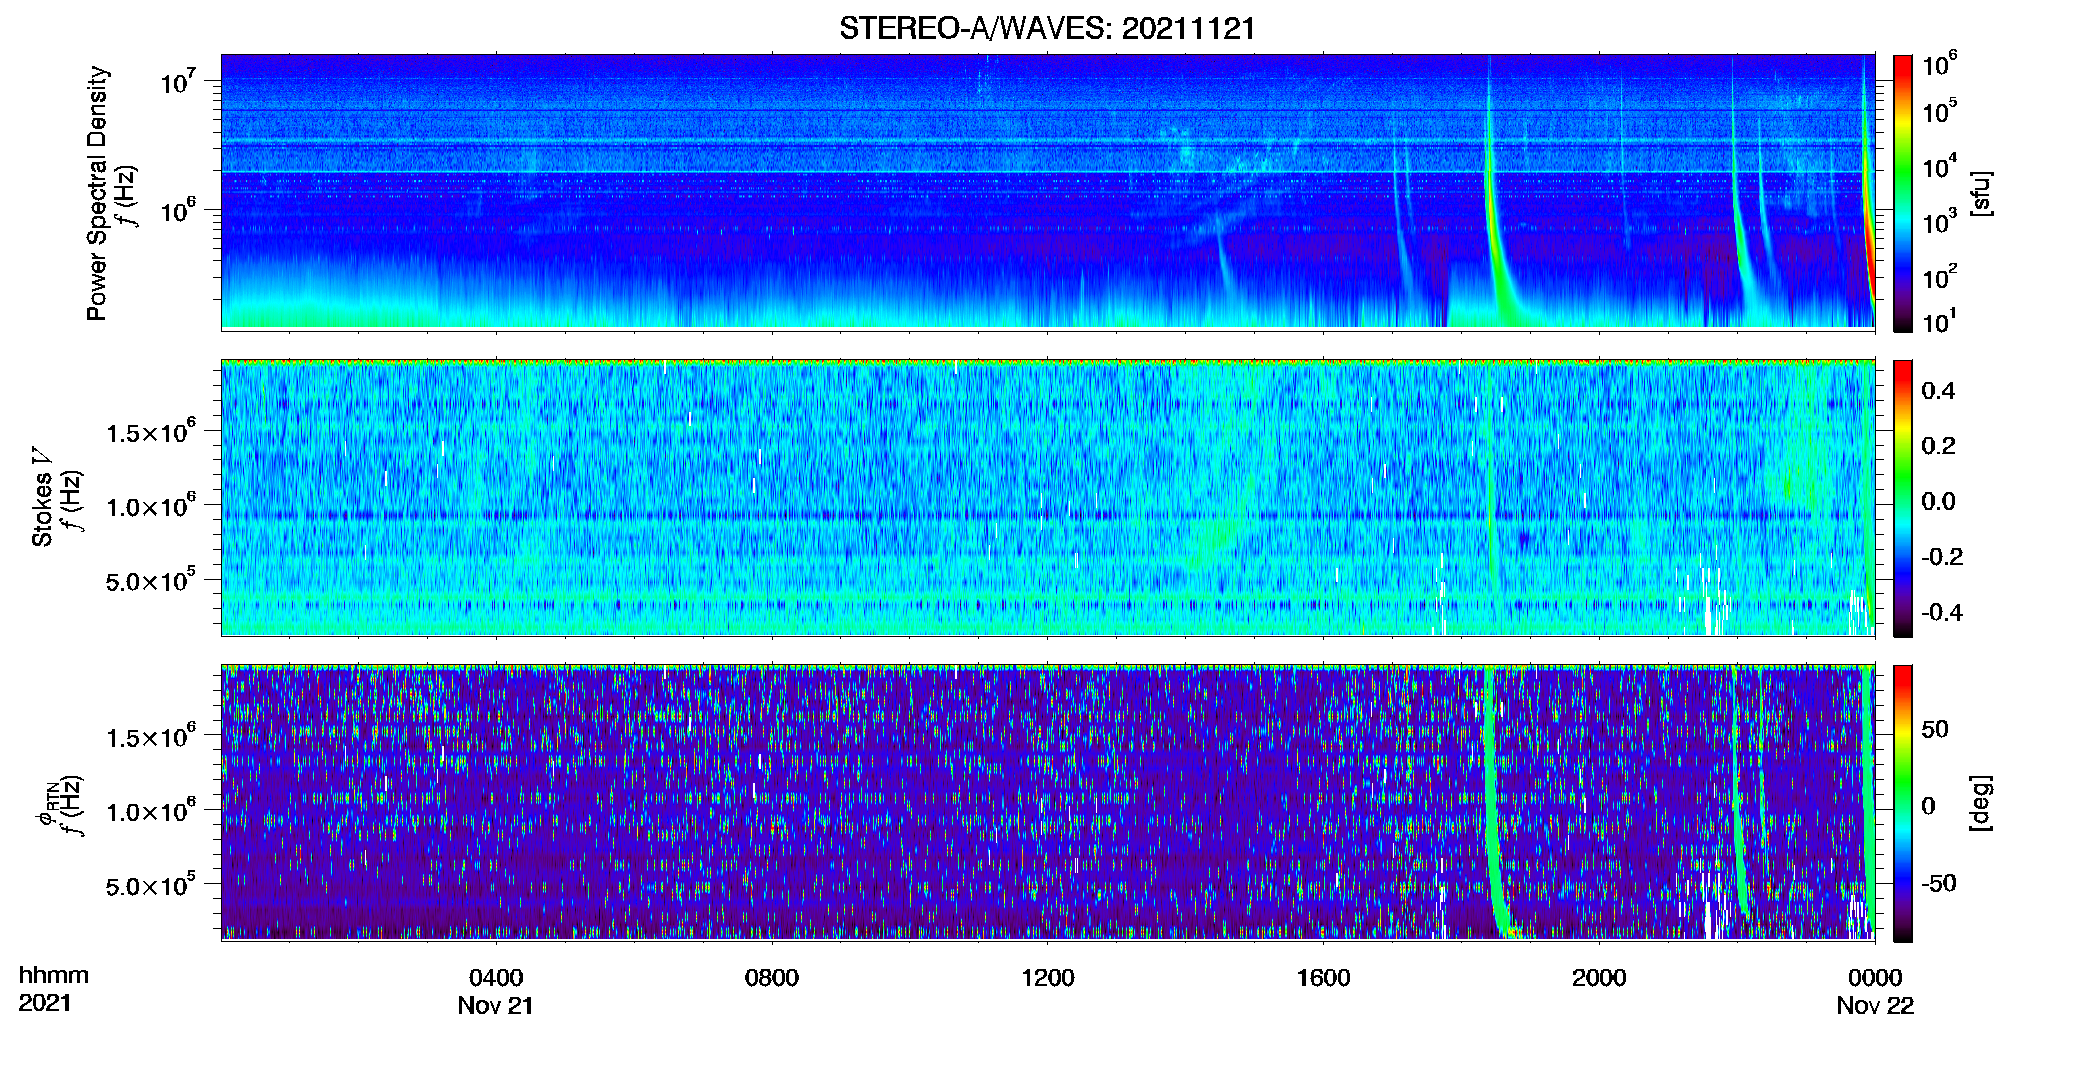Click the 2021 year label
The width and height of the screenshot is (2096, 1080).
[45, 1003]
